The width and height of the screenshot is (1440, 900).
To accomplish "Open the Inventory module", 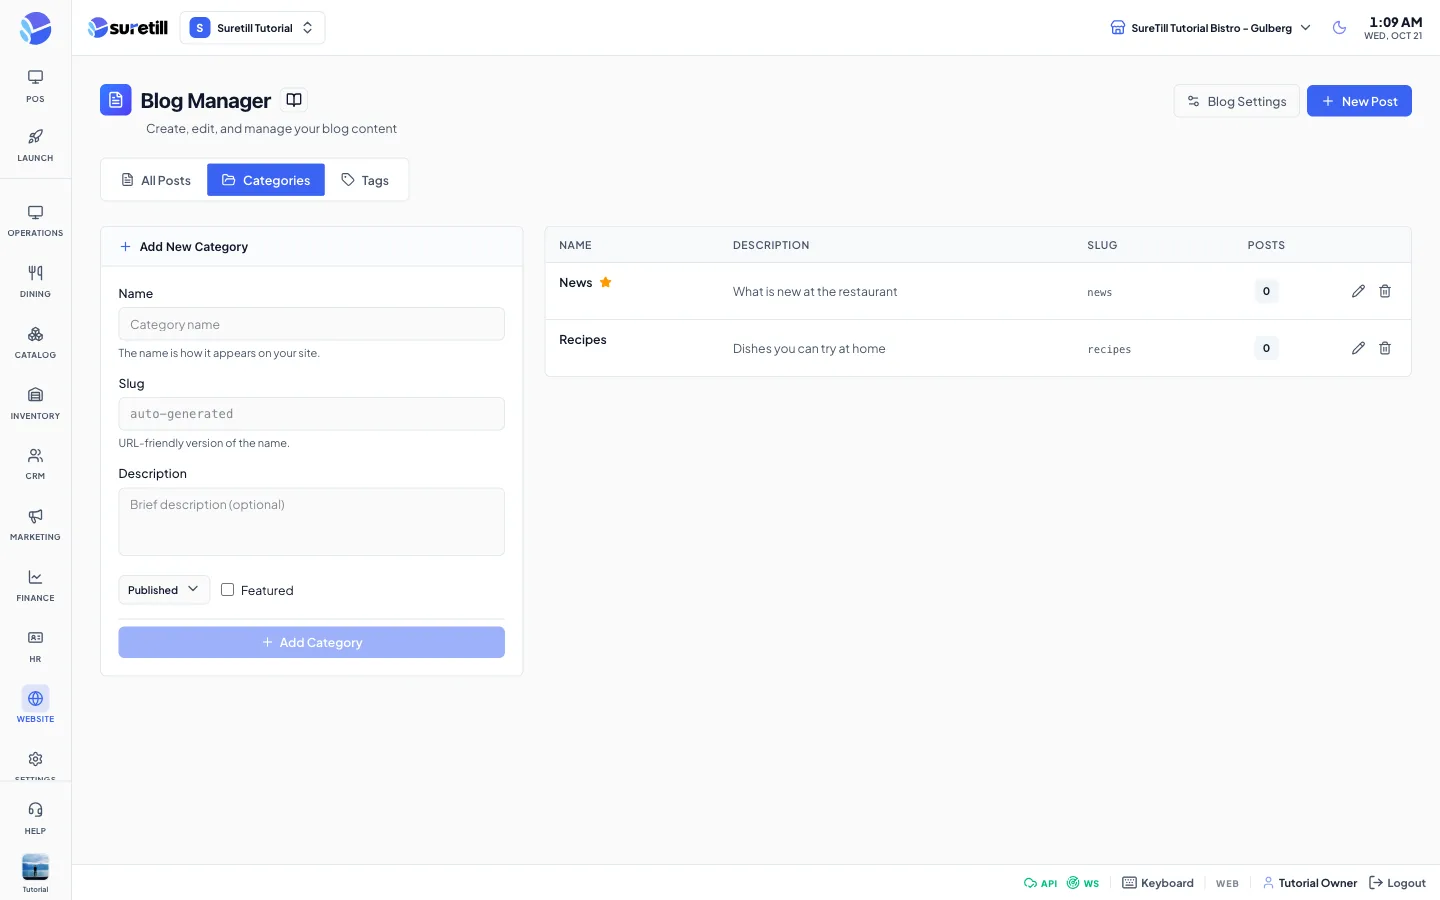I will (35, 403).
